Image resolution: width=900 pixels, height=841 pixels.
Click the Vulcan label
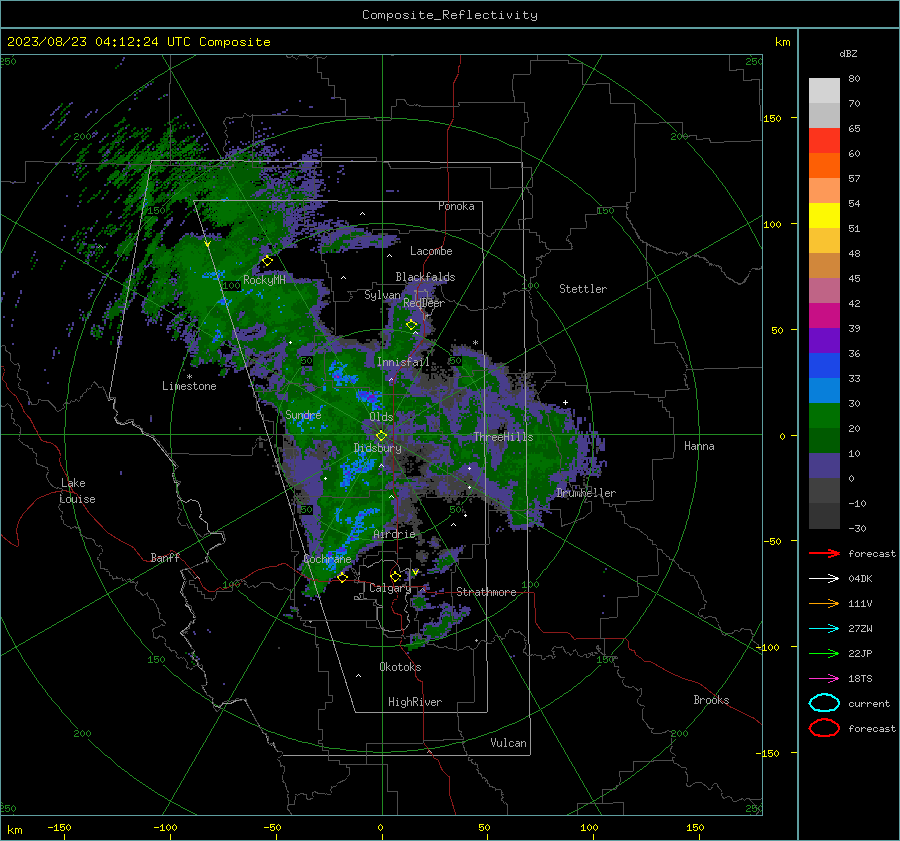pos(508,743)
